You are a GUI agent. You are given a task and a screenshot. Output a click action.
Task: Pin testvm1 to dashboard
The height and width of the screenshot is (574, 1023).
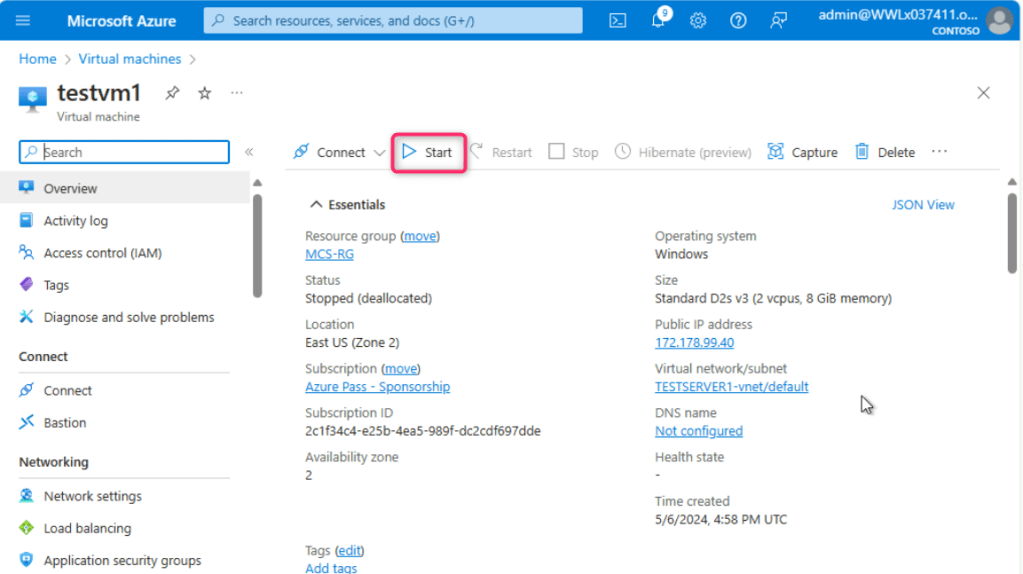pyautogui.click(x=172, y=93)
